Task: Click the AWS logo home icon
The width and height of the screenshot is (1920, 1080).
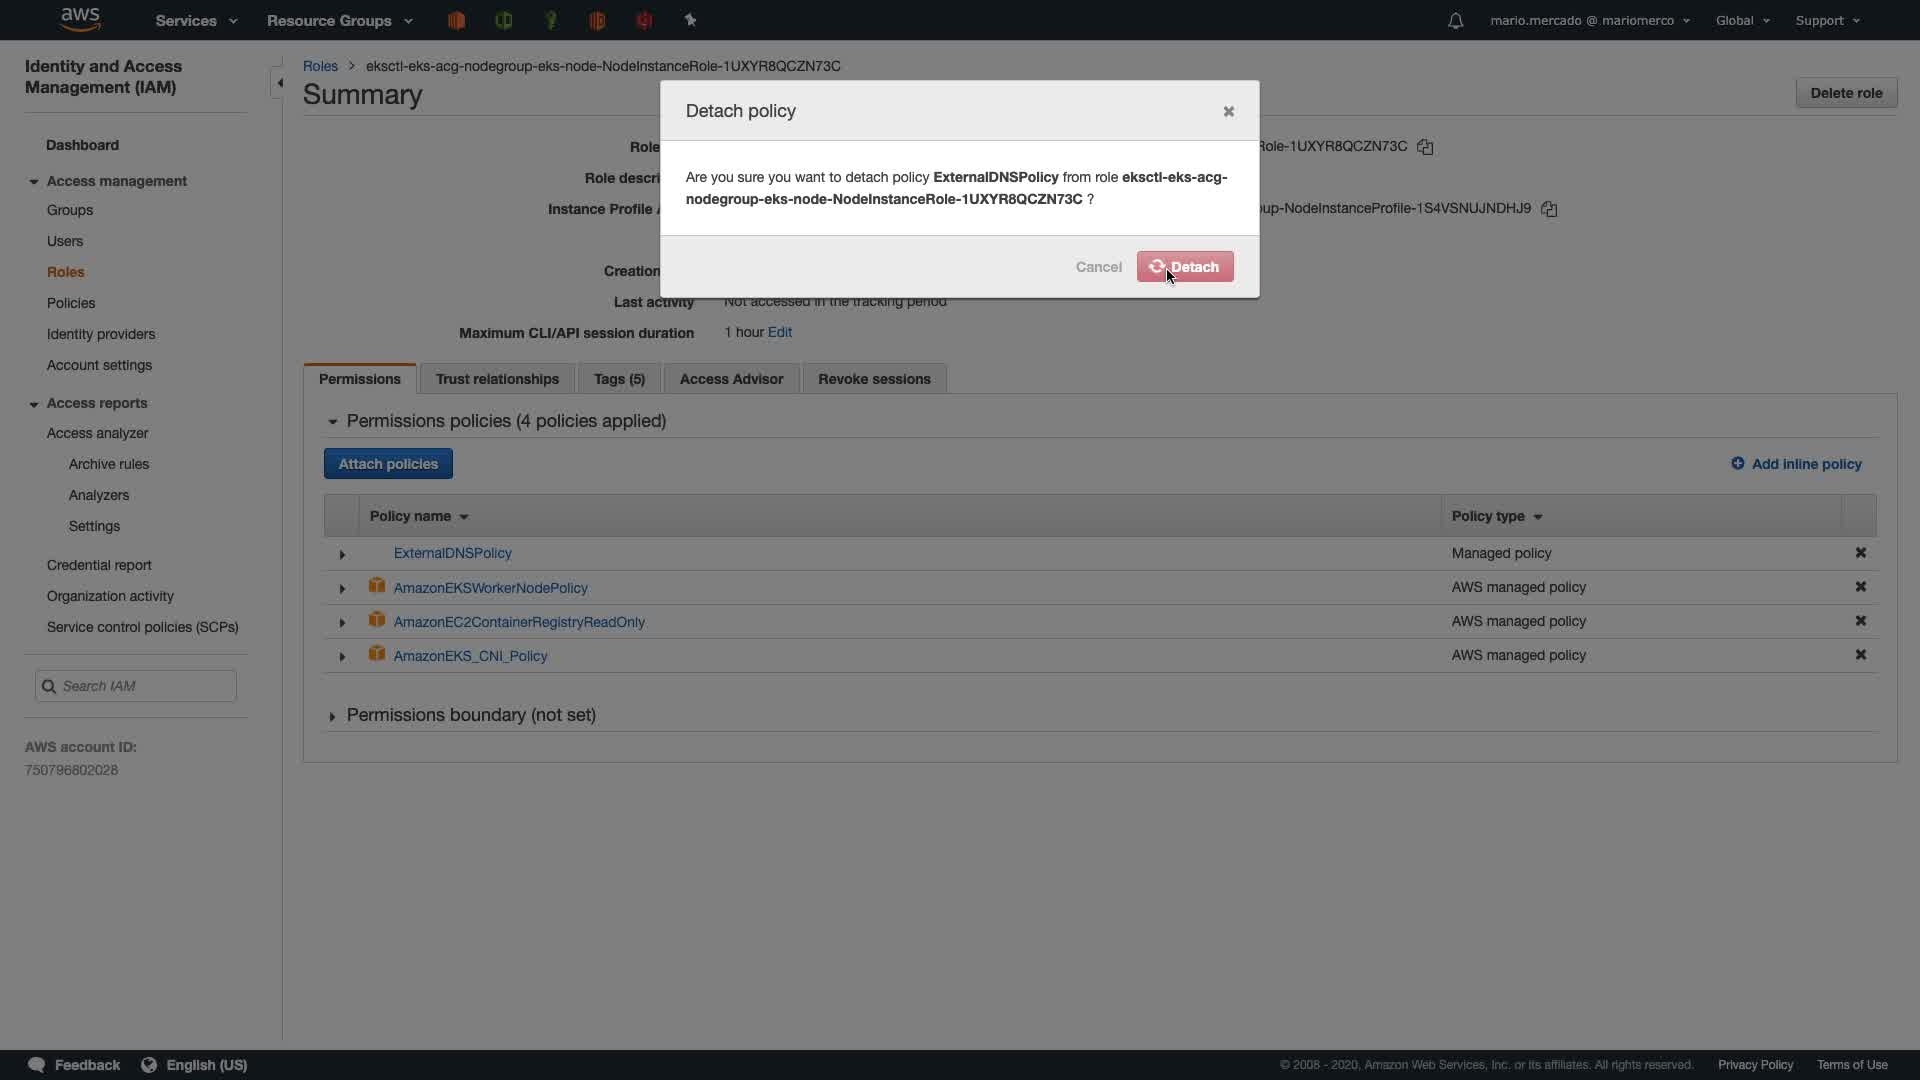Action: pos(80,19)
